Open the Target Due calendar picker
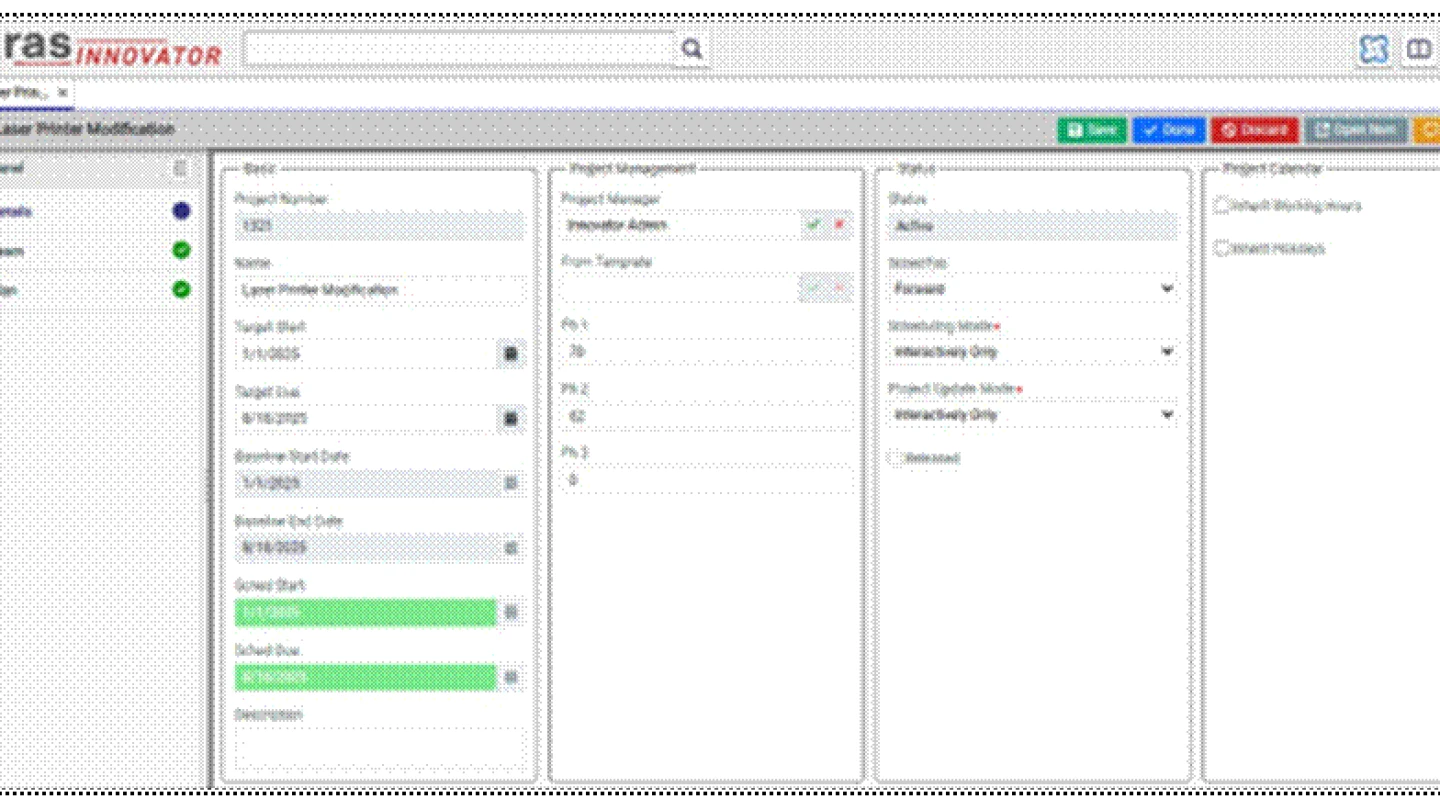 [x=511, y=418]
